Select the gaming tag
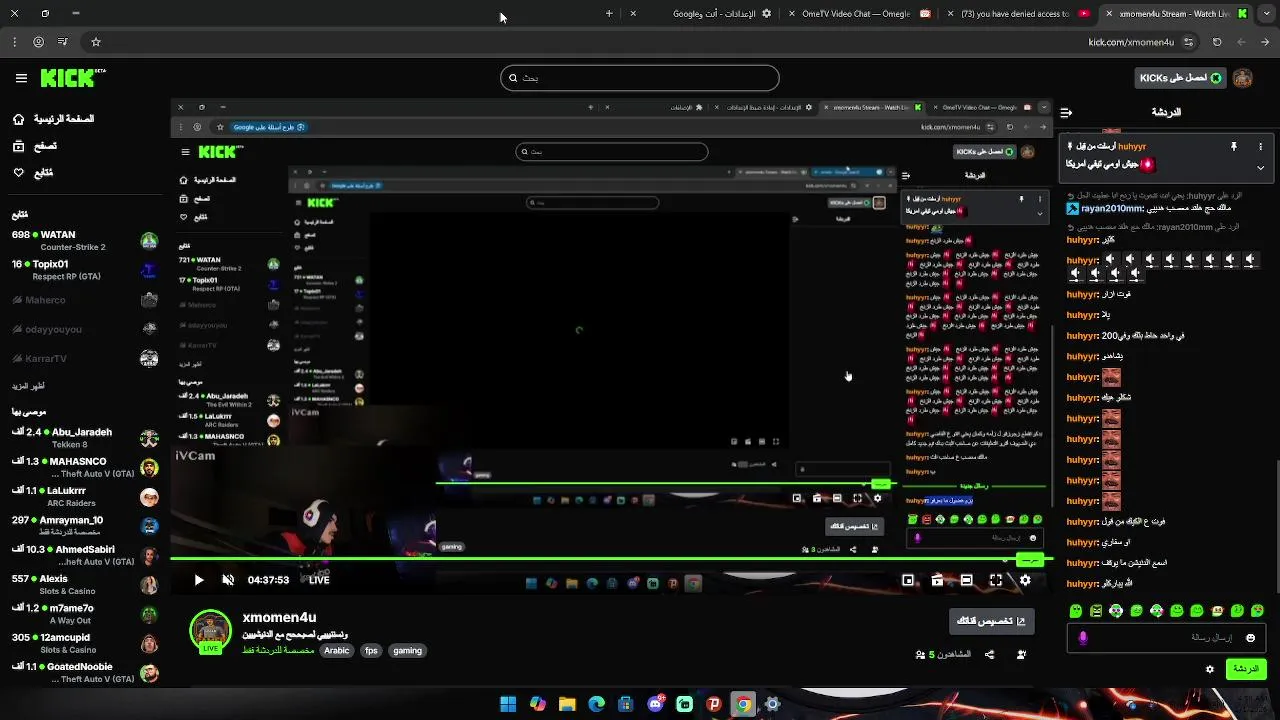 tap(407, 651)
